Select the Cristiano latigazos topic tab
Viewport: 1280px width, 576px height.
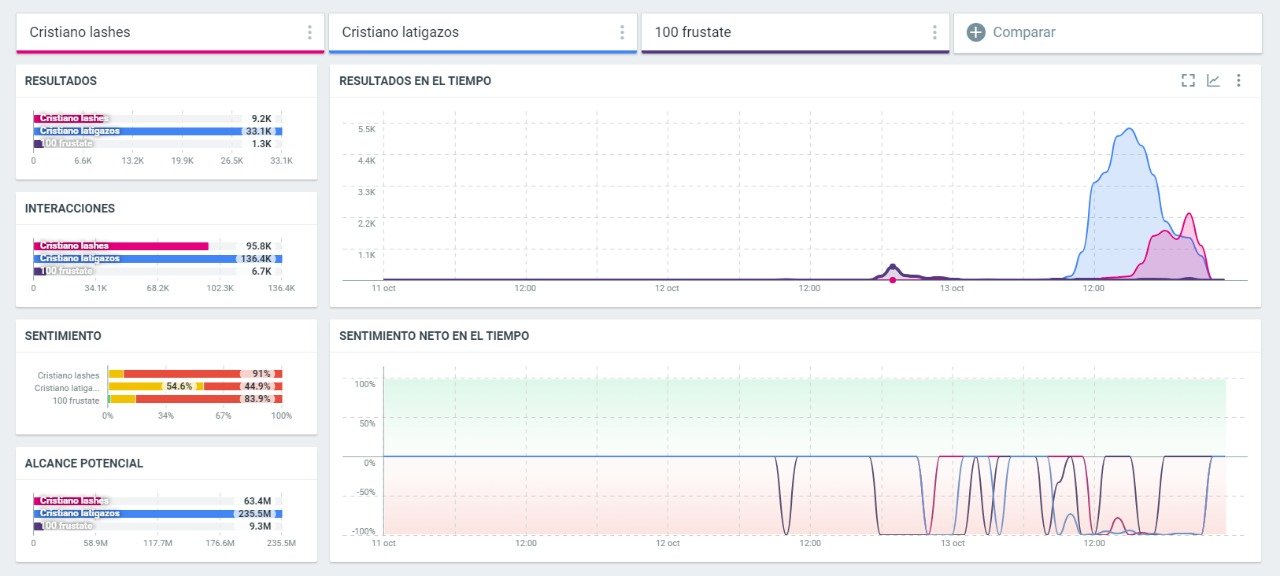point(482,33)
